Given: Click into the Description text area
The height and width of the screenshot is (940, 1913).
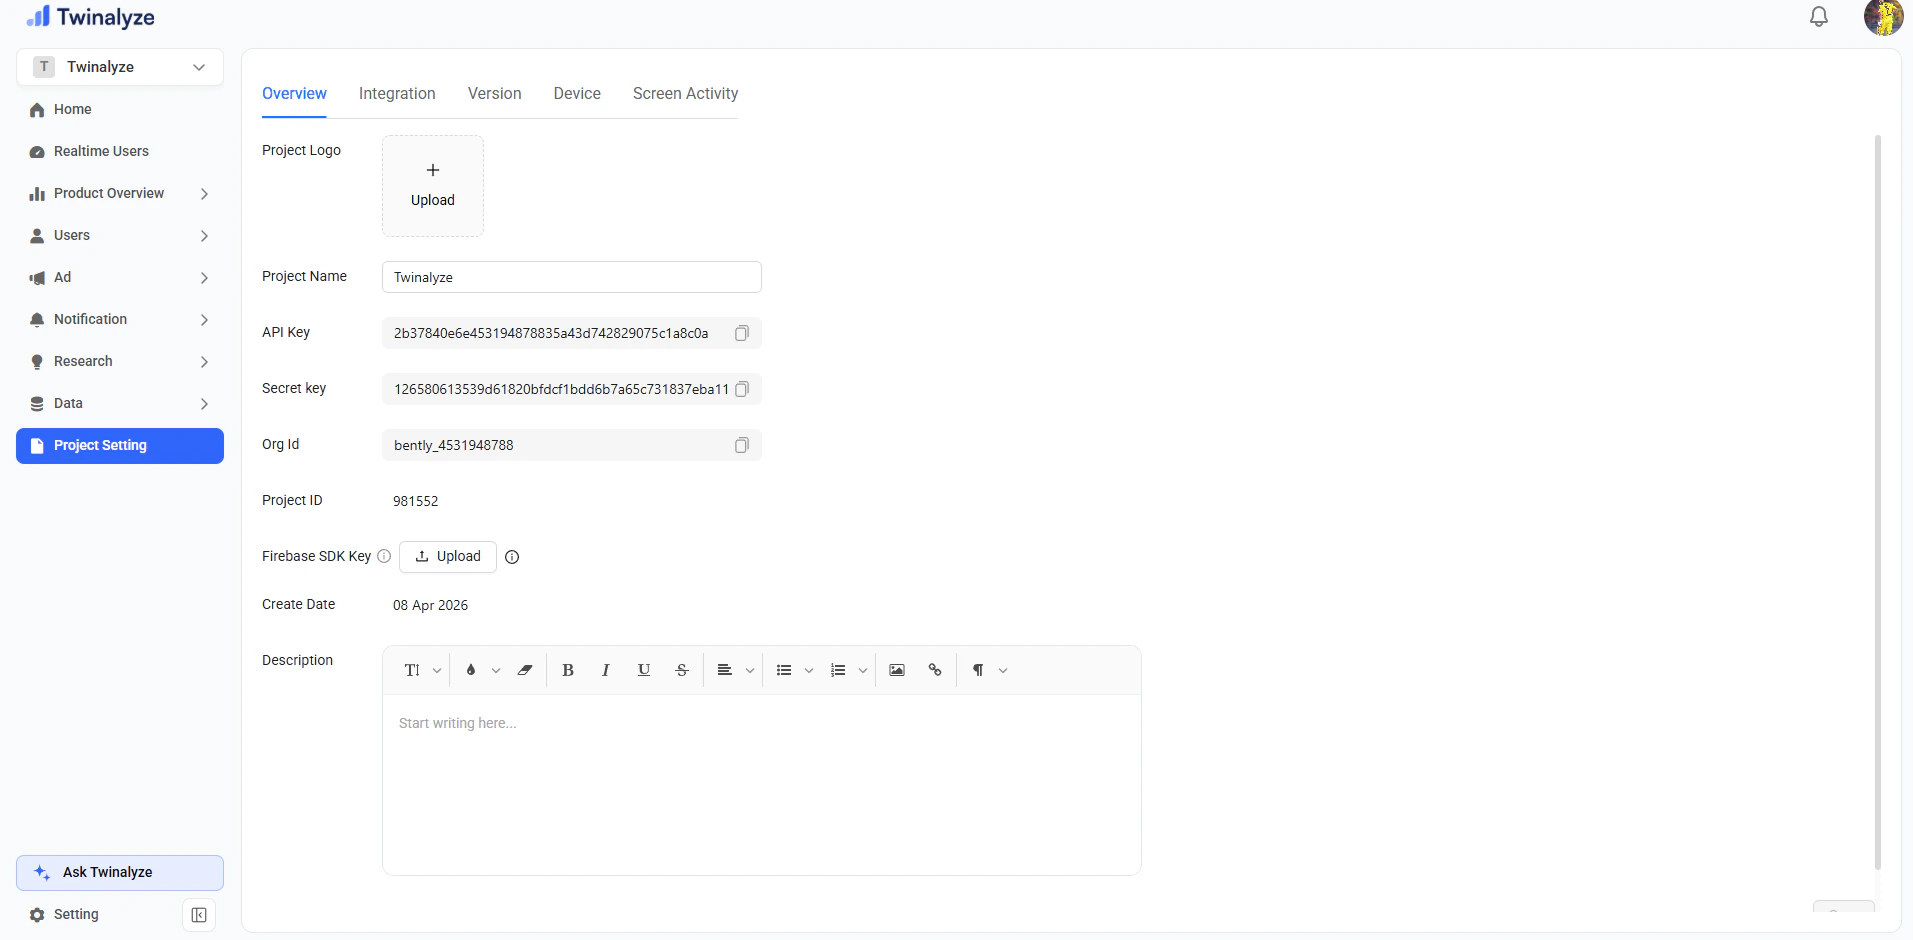Looking at the screenshot, I should pos(762,785).
